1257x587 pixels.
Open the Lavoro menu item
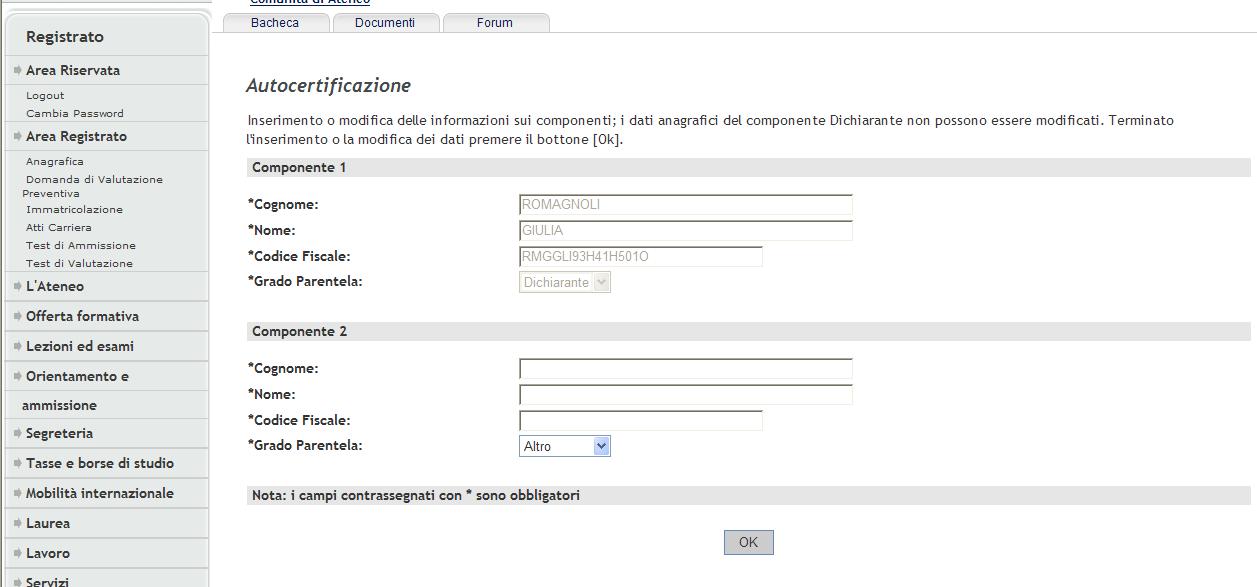point(48,553)
